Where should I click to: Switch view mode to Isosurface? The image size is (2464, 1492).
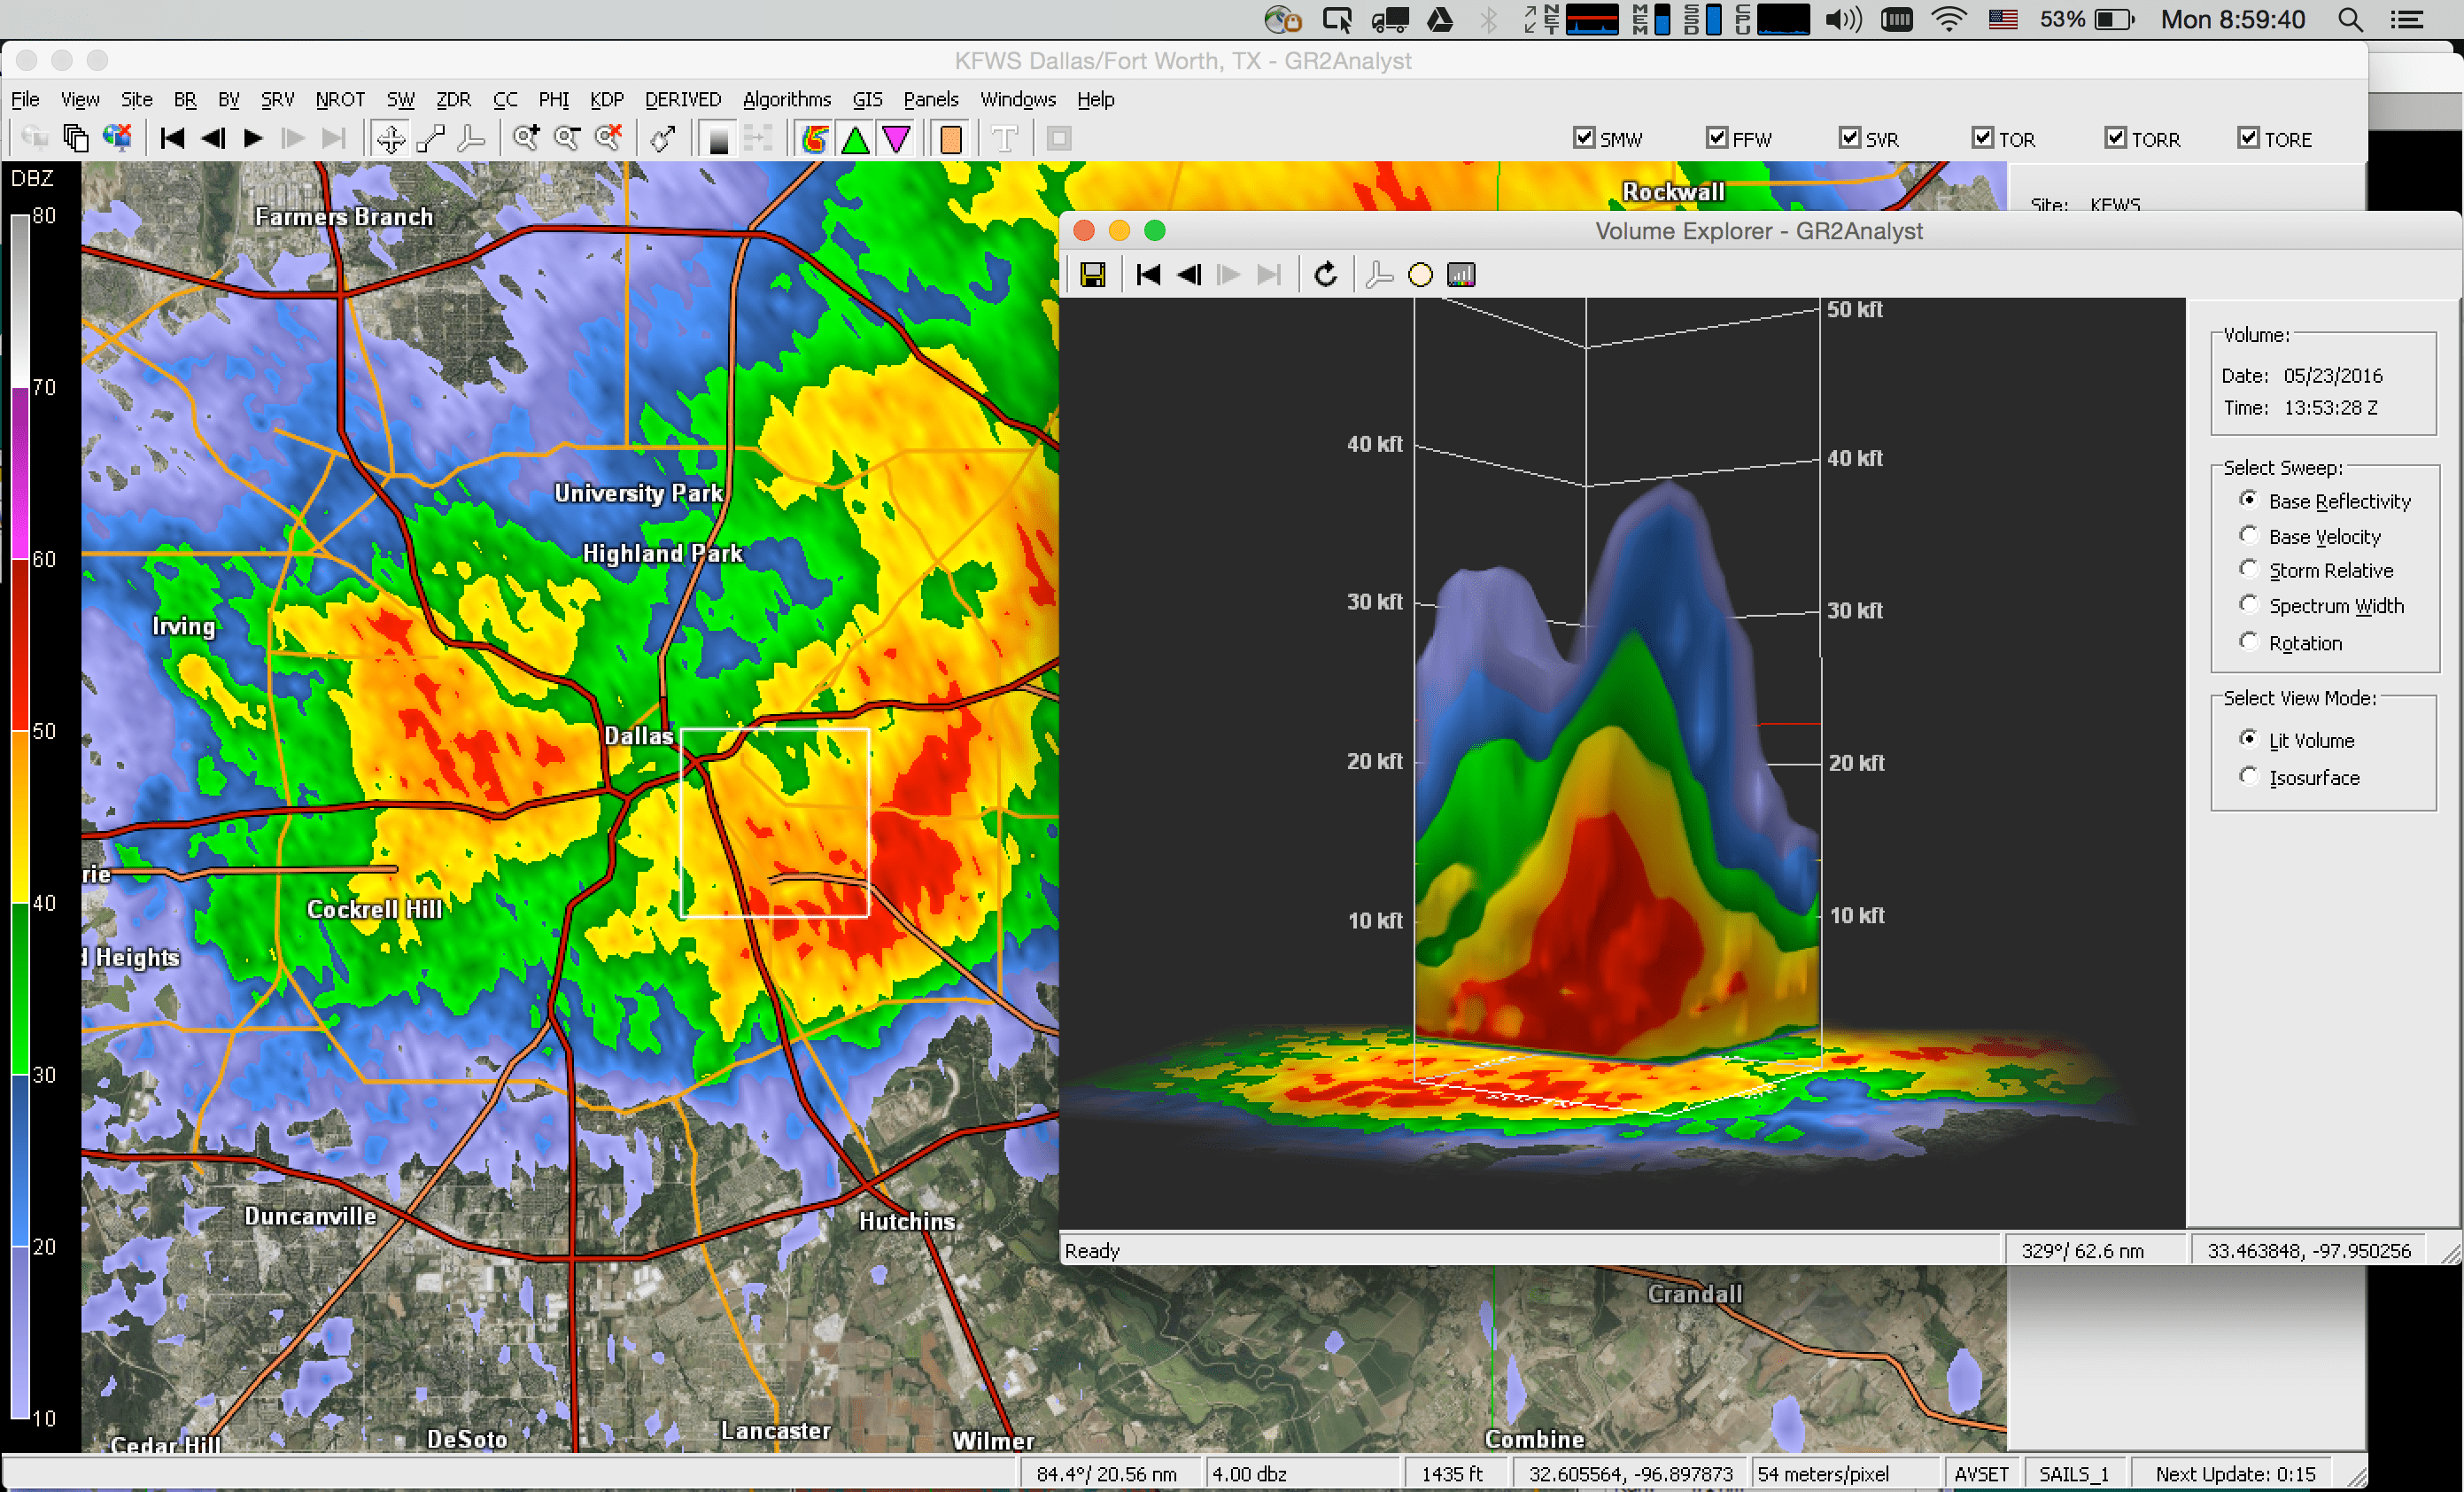pos(2249,777)
